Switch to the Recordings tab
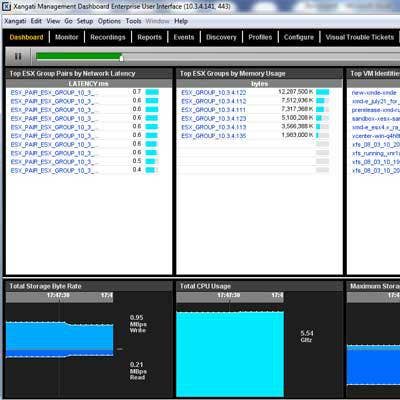This screenshot has width=400, height=400. pos(108,37)
